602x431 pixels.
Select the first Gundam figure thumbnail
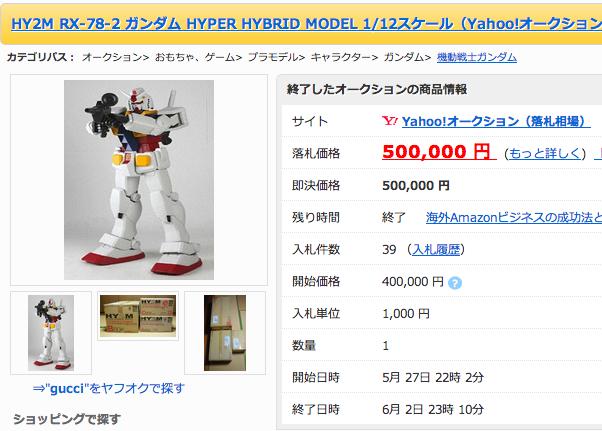pos(51,333)
